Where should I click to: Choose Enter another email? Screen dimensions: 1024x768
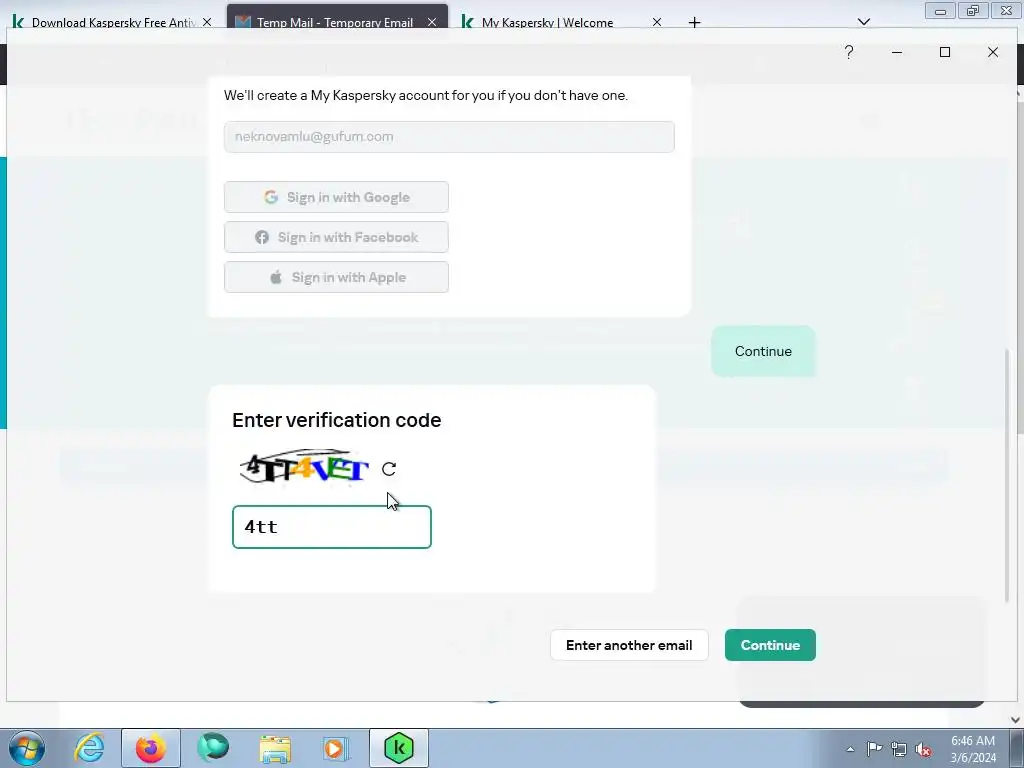coord(629,645)
